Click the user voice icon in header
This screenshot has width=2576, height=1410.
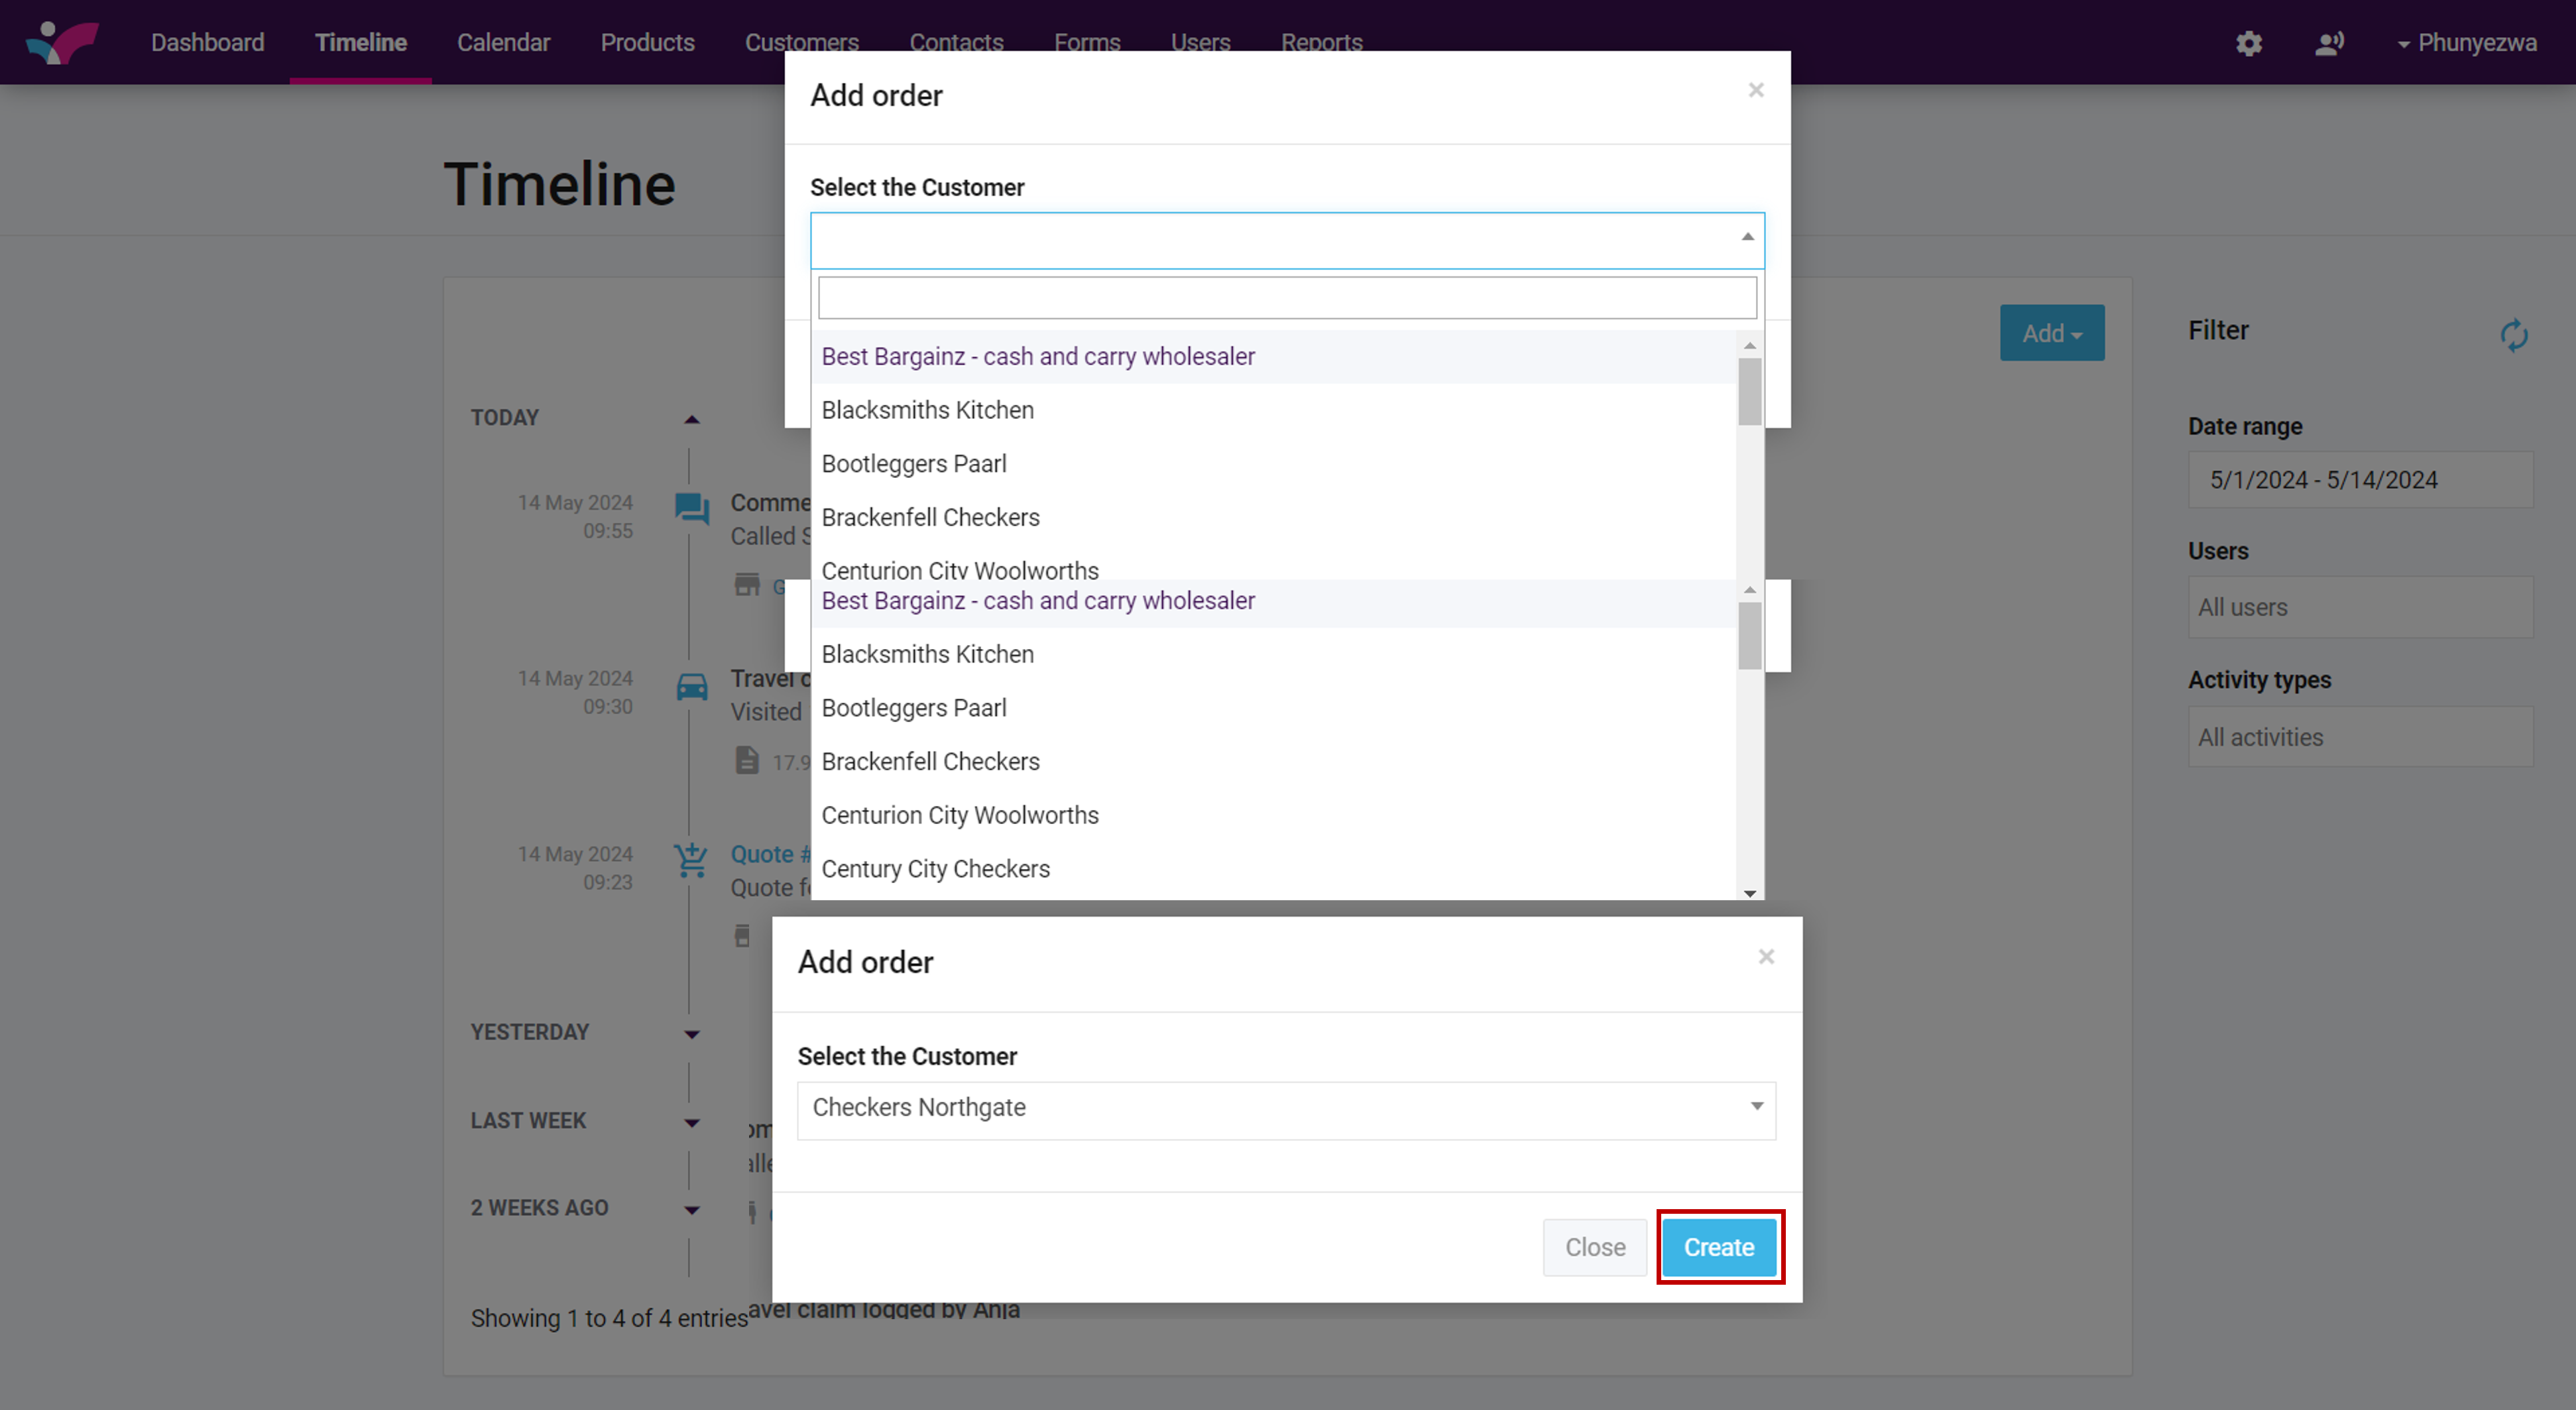[2329, 43]
